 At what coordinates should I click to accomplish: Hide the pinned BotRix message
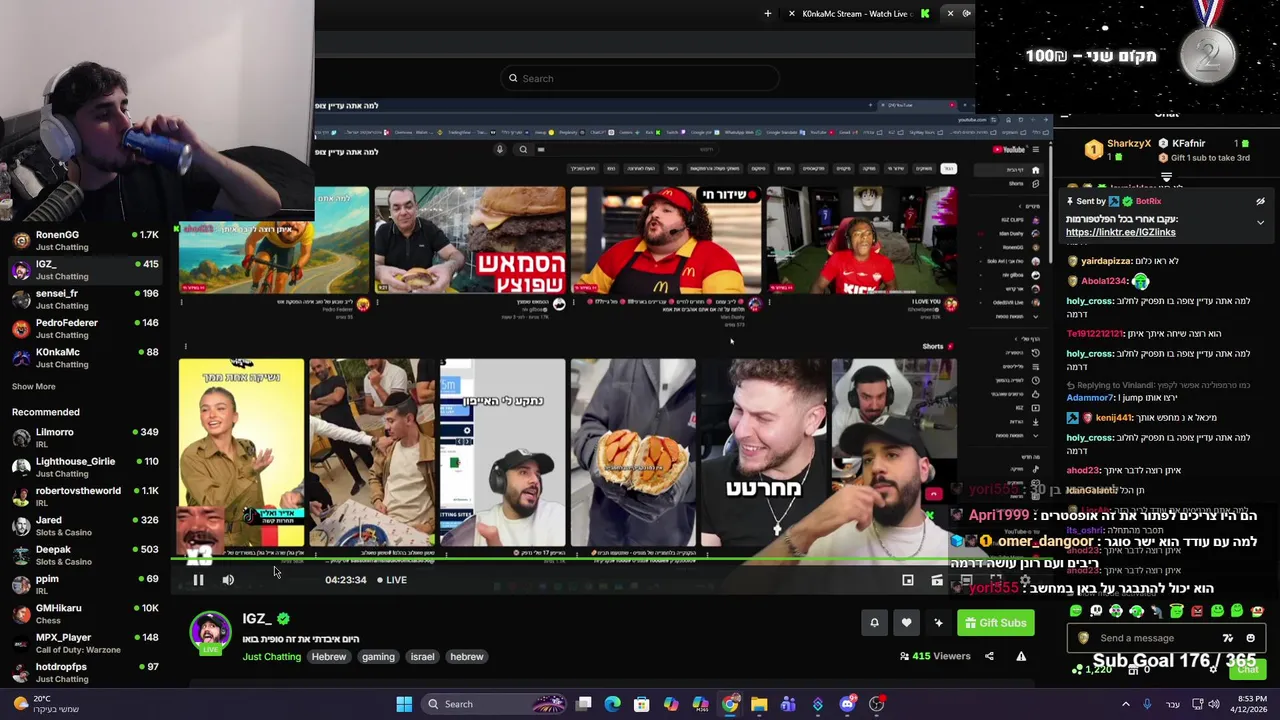tap(1260, 201)
